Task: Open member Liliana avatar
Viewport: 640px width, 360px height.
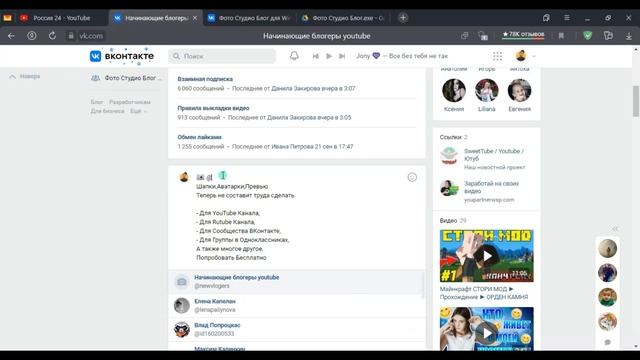Action: tap(487, 90)
